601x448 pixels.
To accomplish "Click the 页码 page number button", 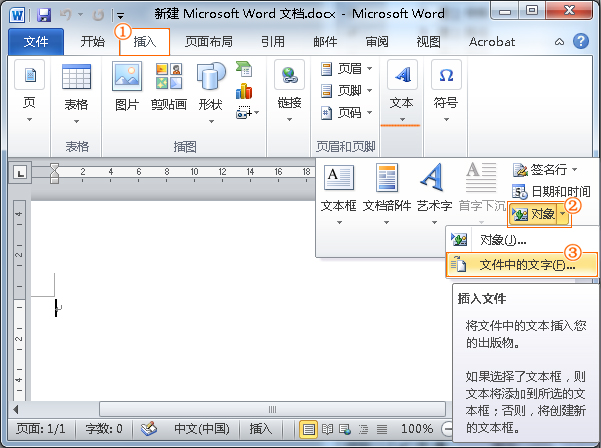I will tap(346, 113).
